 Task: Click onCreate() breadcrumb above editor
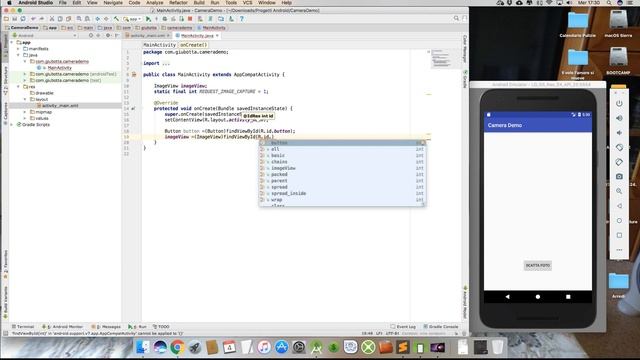[x=193, y=45]
